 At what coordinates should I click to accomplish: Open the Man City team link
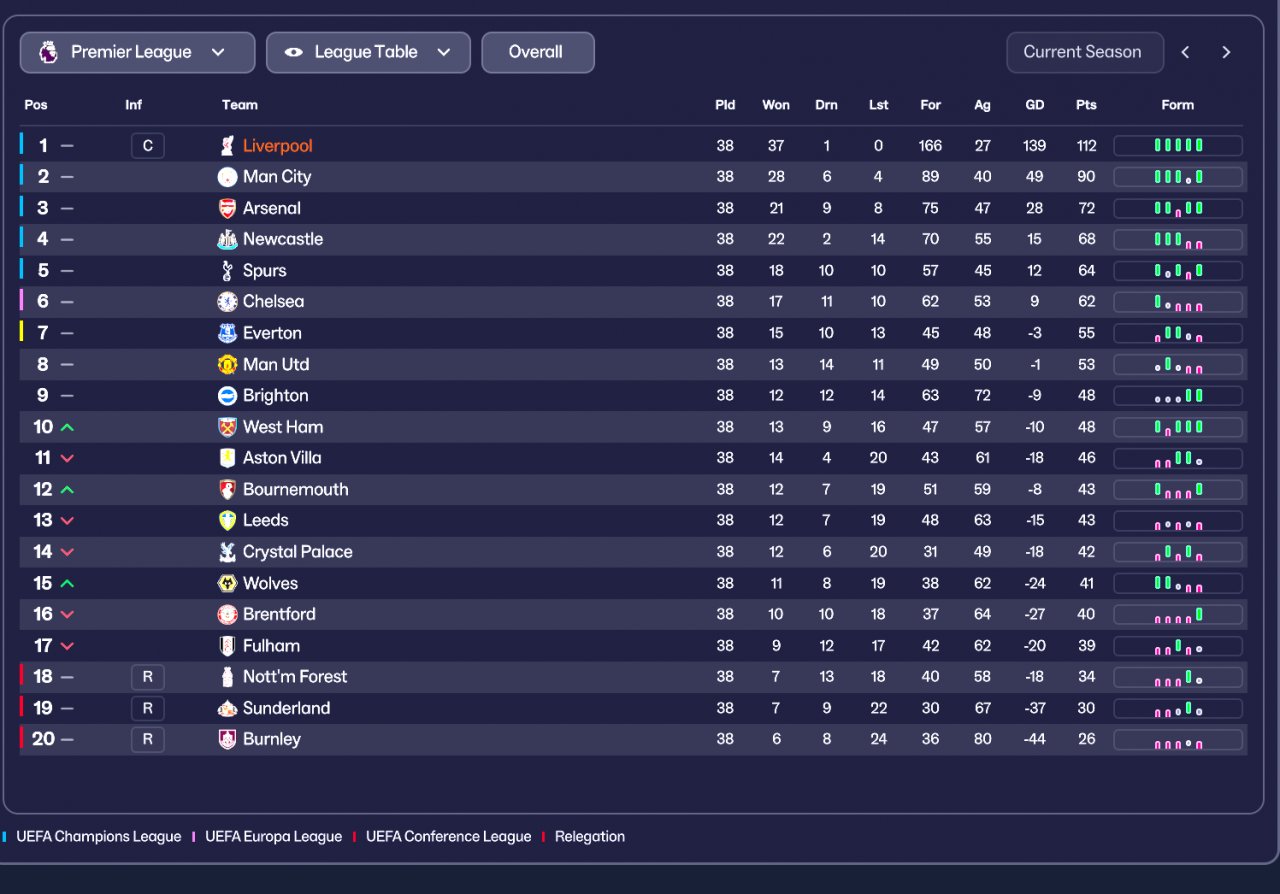click(x=277, y=177)
